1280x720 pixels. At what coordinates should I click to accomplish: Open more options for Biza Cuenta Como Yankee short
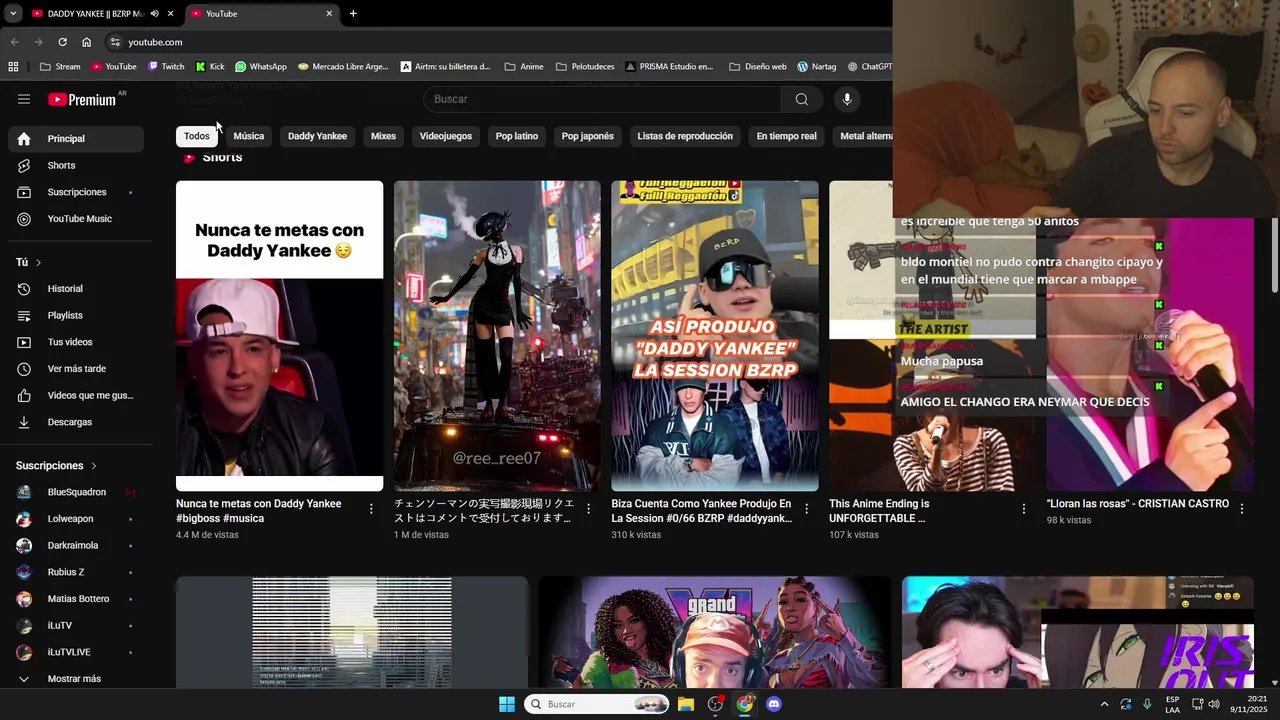(806, 509)
